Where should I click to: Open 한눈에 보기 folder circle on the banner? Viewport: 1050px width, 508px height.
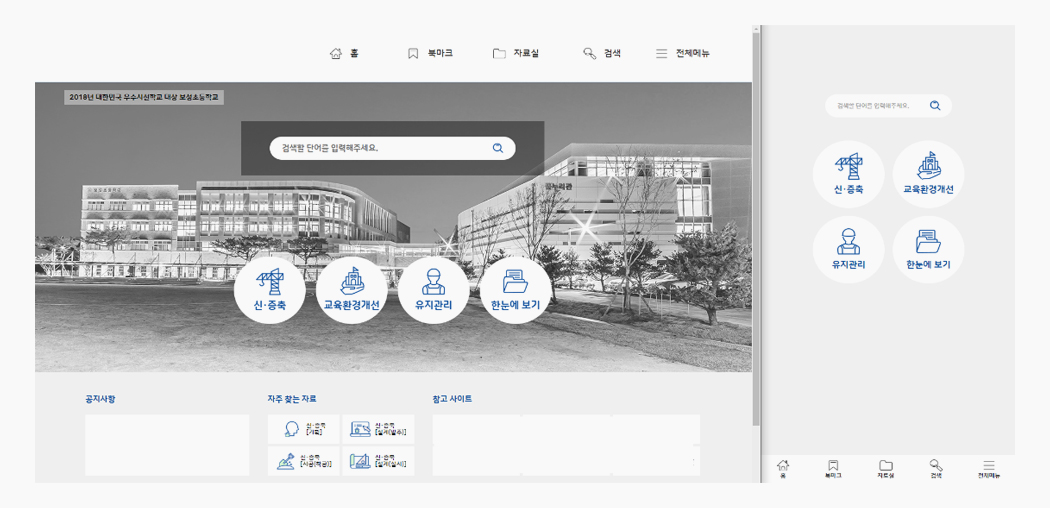tap(515, 290)
